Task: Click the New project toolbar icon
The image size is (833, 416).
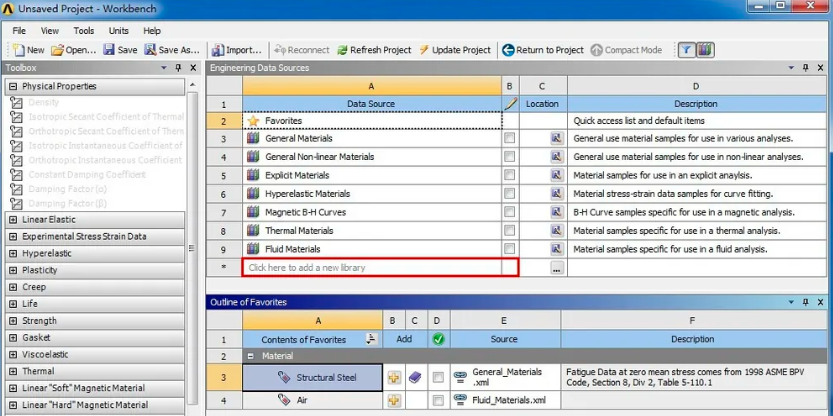Action: pyautogui.click(x=19, y=50)
